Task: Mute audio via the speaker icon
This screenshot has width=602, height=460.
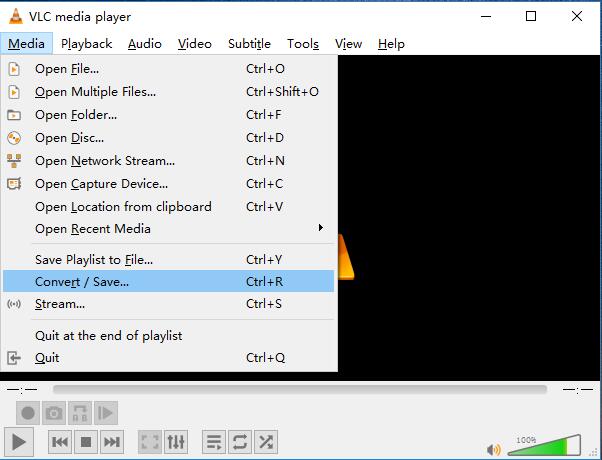Action: [x=494, y=449]
